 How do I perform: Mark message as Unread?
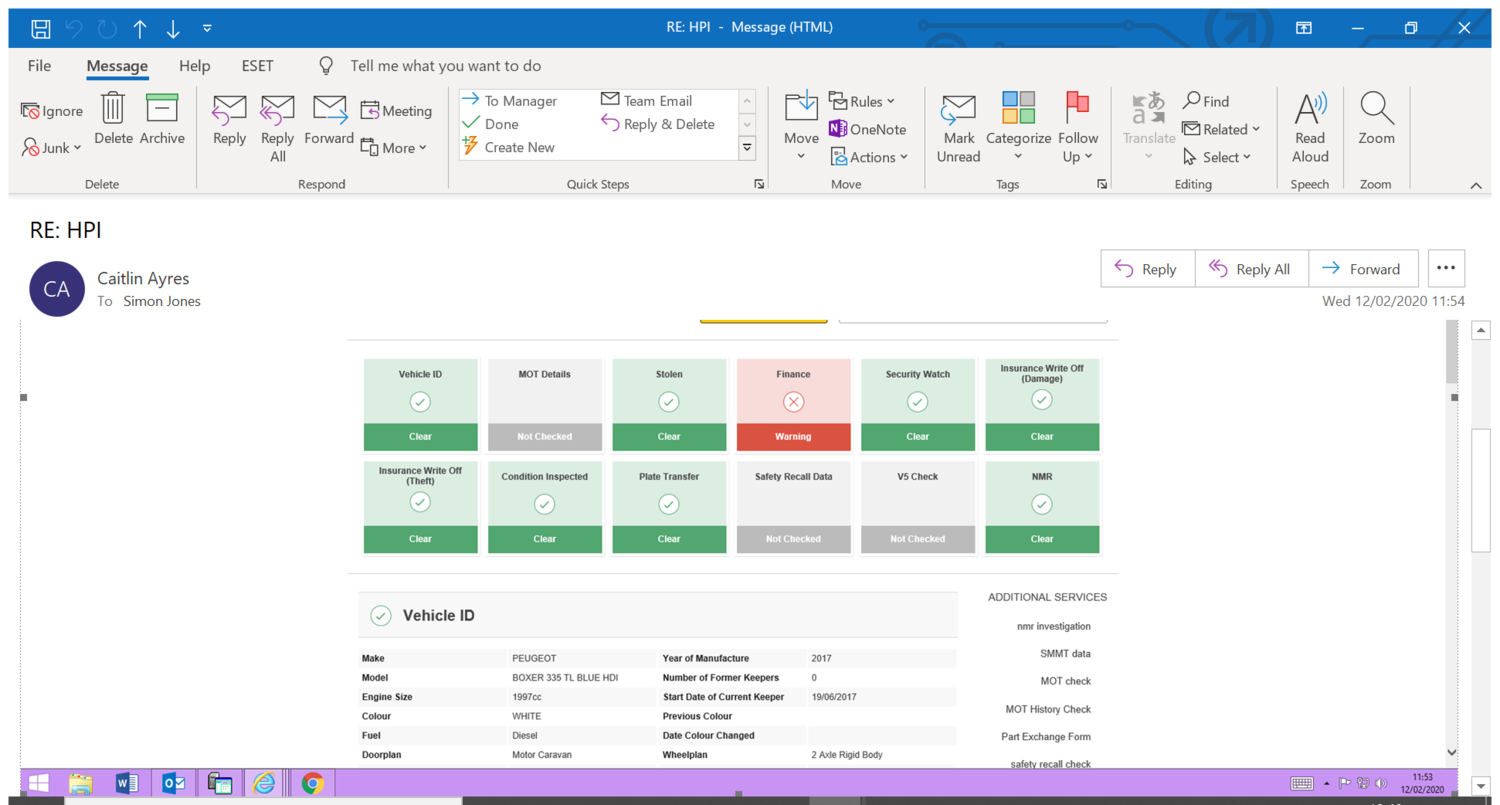point(958,128)
